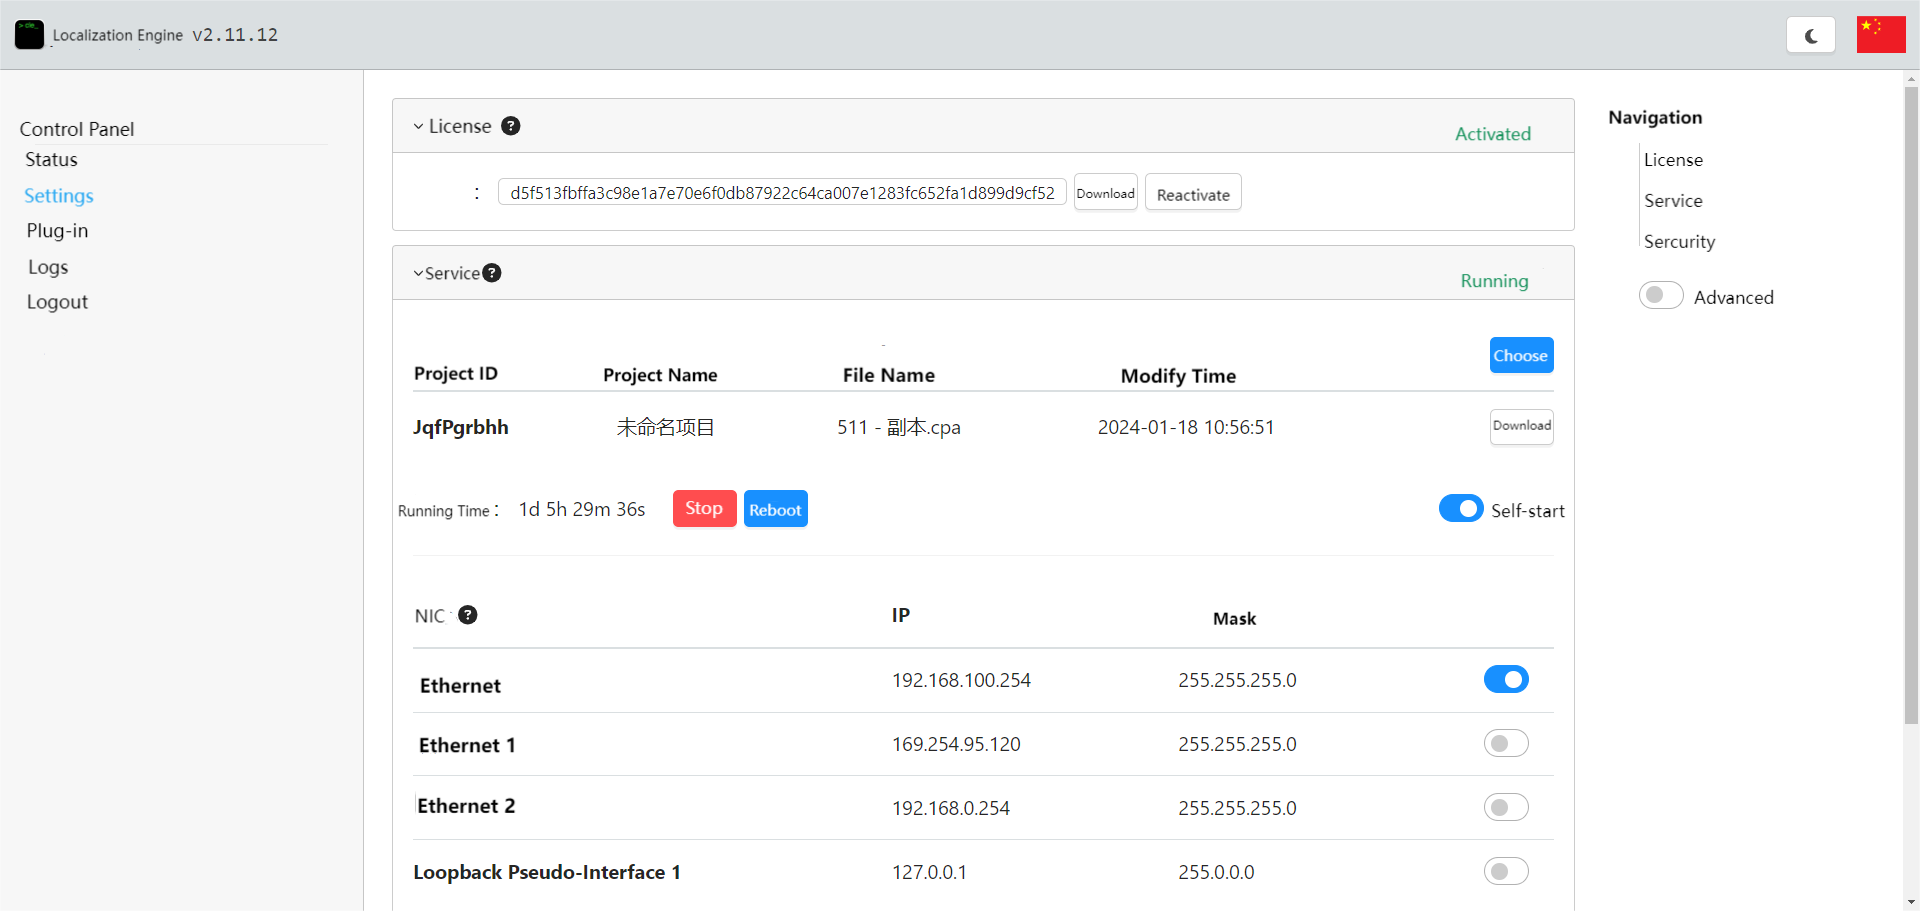The height and width of the screenshot is (911, 1920).
Task: Collapse the License section chevron
Action: coord(418,127)
